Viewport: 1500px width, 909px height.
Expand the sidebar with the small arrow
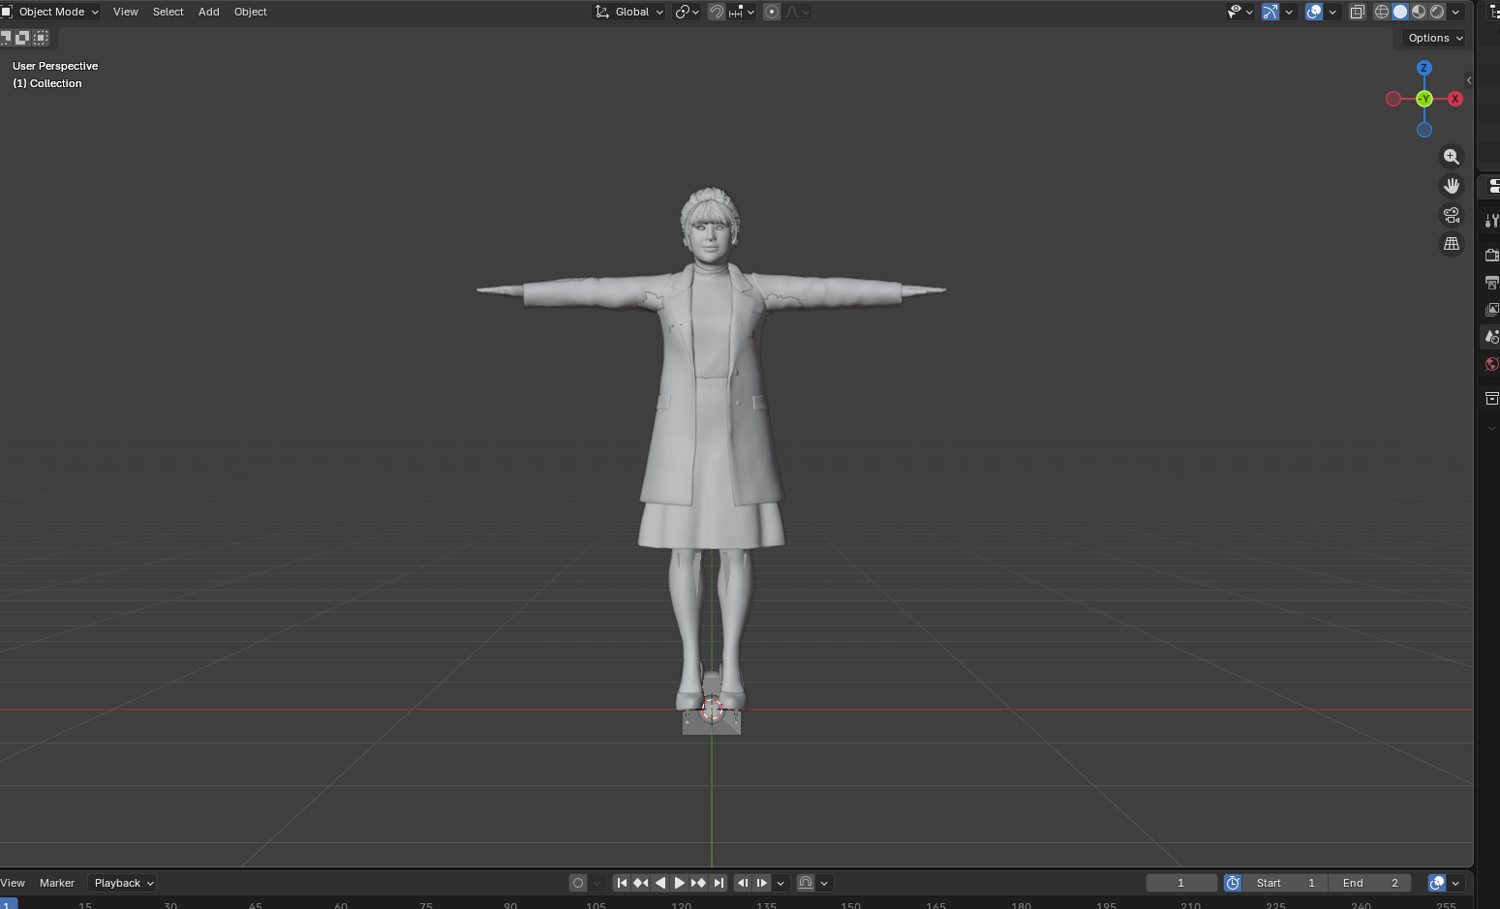(x=1469, y=81)
